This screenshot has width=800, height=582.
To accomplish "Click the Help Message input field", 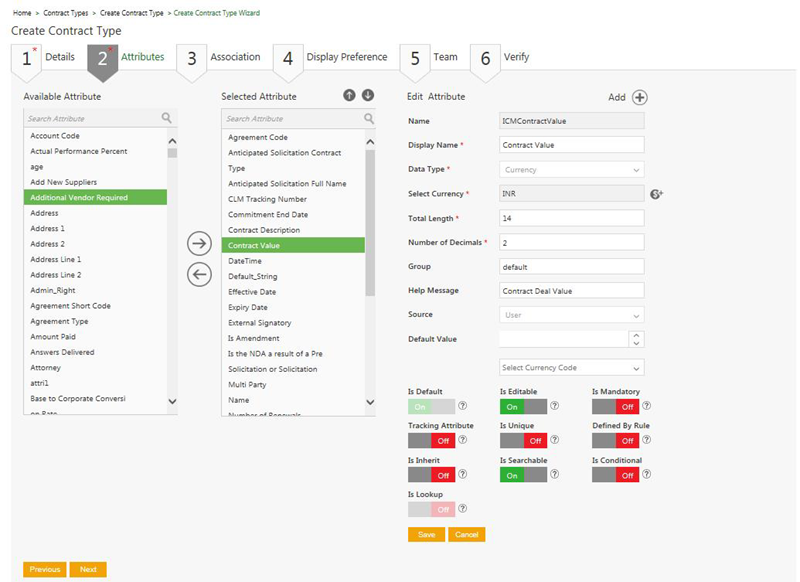I will 571,290.
